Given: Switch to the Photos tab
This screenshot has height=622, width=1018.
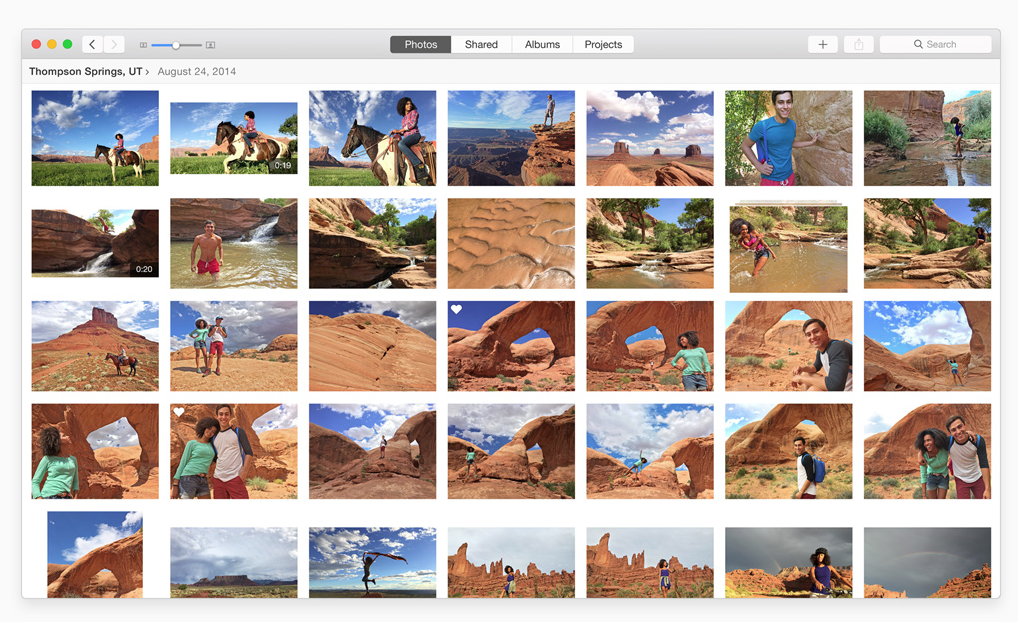Looking at the screenshot, I should click(x=420, y=44).
